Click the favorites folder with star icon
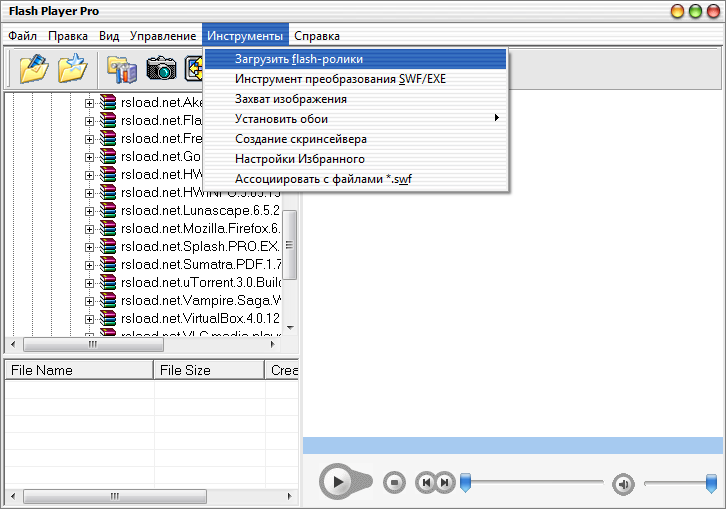 73,69
